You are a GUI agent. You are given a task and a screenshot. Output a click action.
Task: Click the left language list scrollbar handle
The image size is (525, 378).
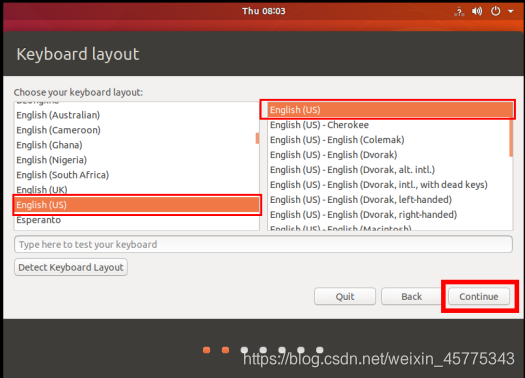[x=257, y=138]
